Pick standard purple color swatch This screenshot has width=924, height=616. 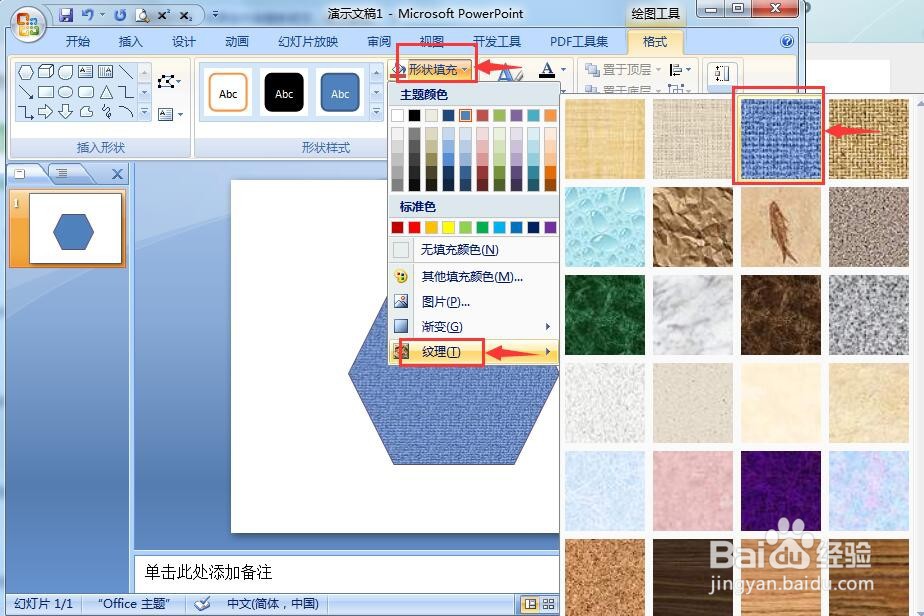pos(550,227)
